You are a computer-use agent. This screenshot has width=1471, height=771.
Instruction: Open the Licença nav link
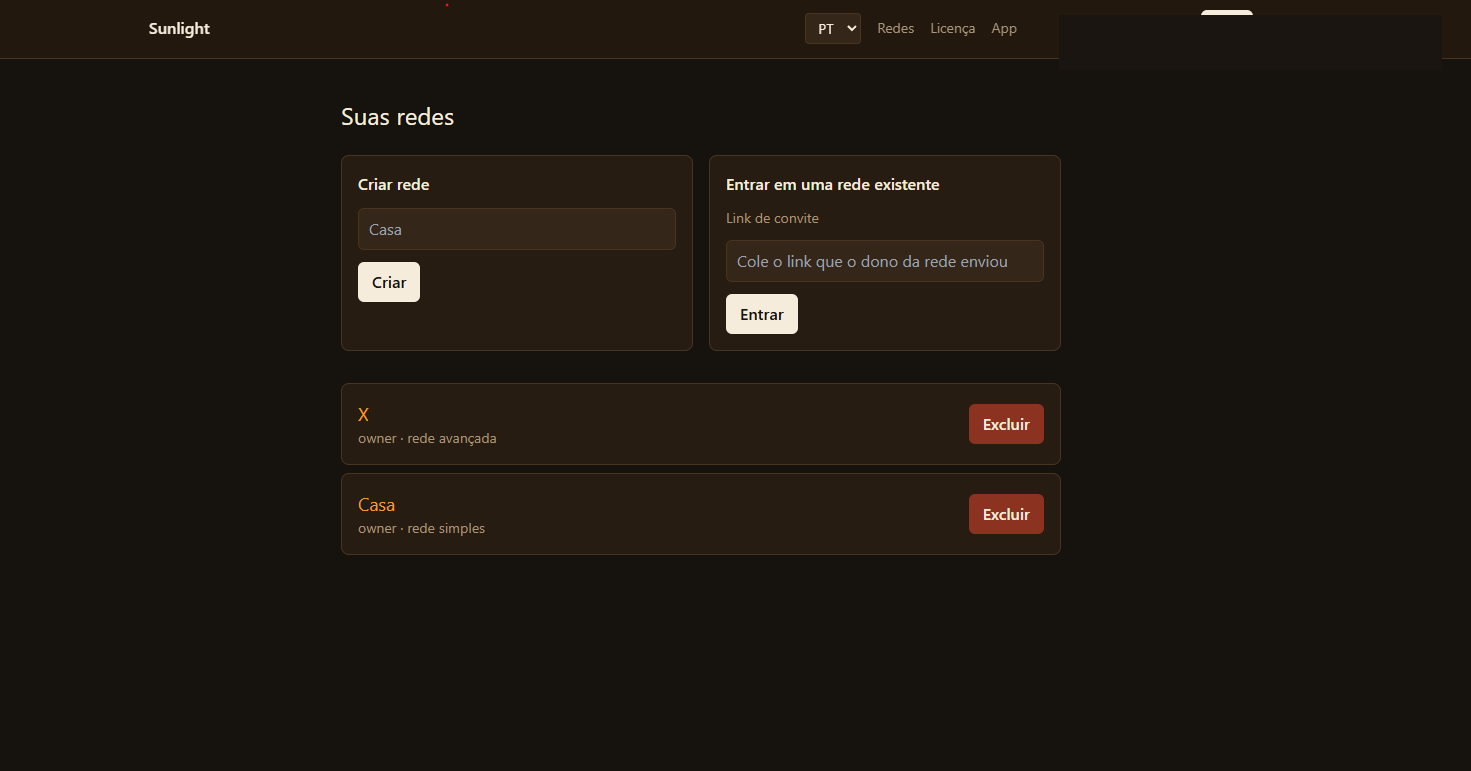click(952, 29)
